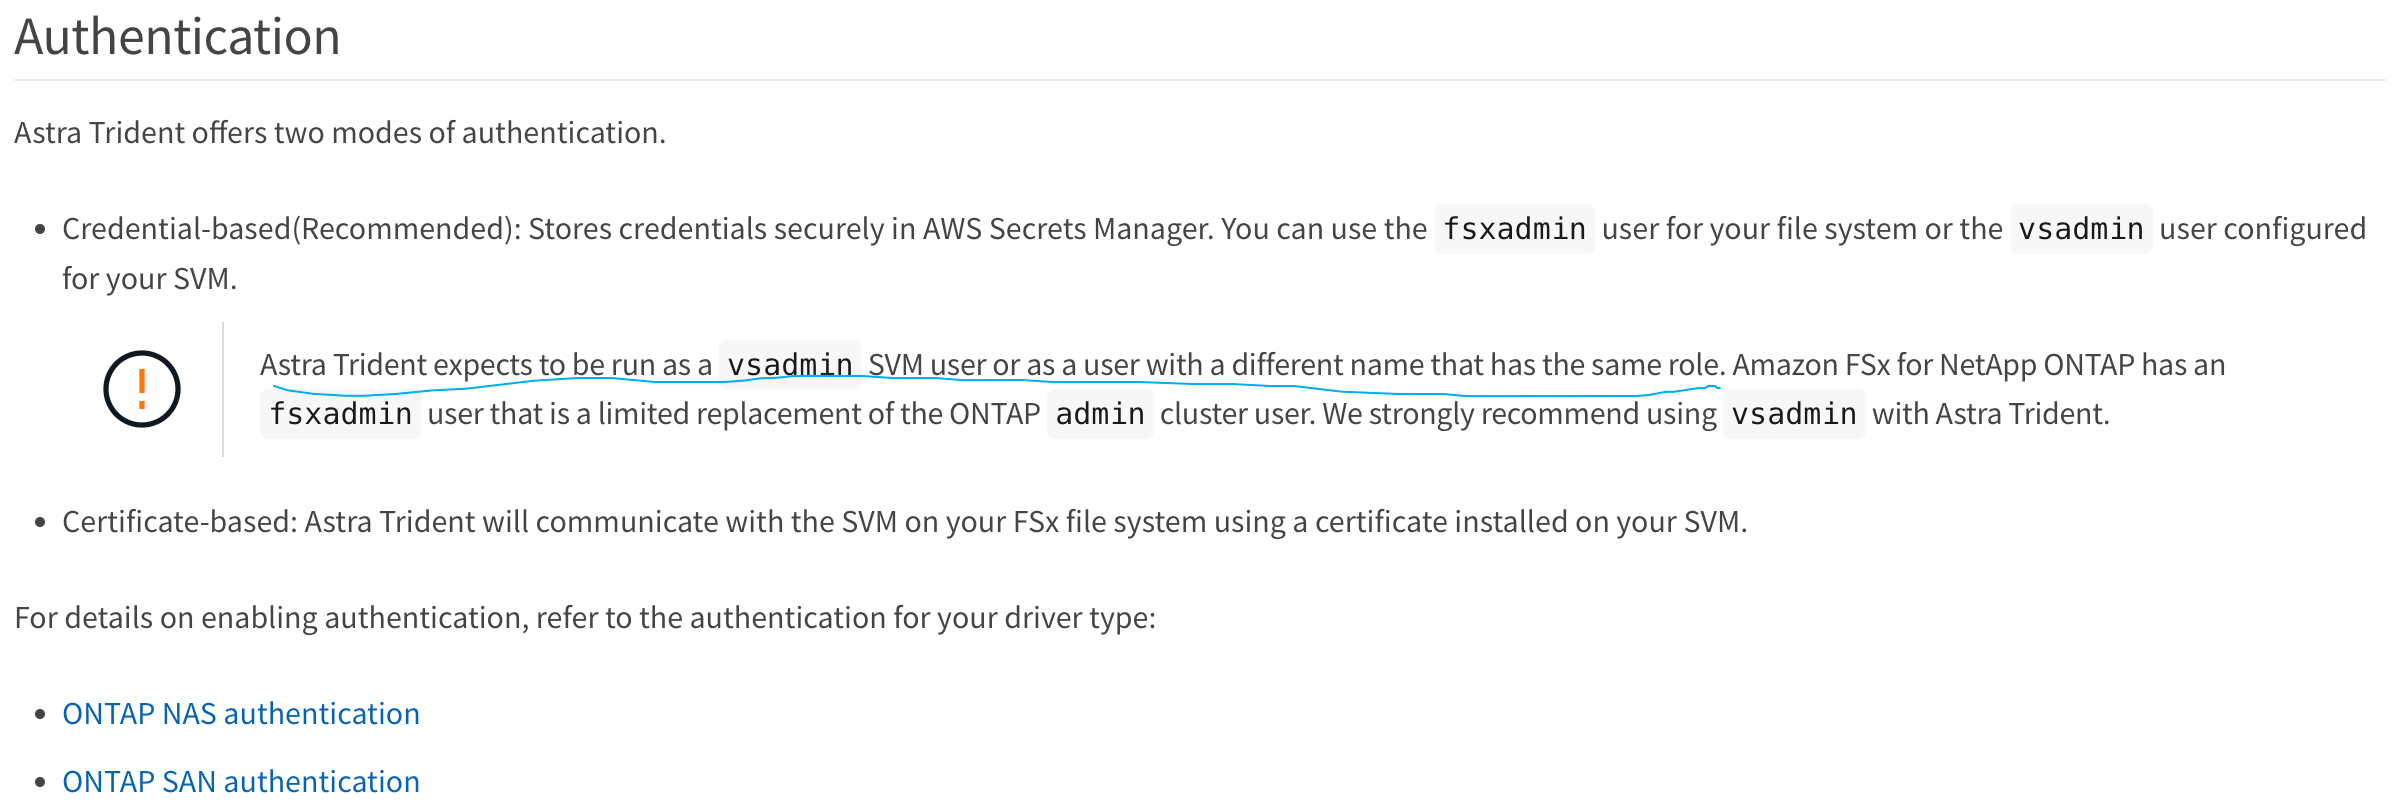Open the ONTAP SAN authentication link
The height and width of the screenshot is (810, 2400).
point(241,781)
